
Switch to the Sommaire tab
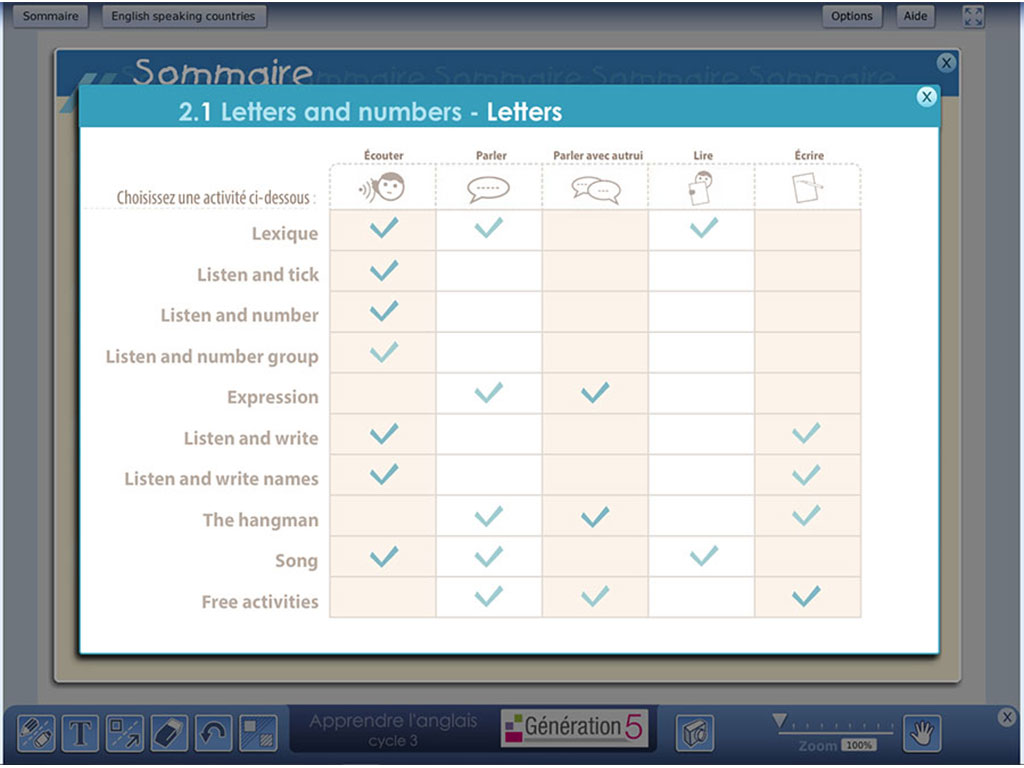50,16
